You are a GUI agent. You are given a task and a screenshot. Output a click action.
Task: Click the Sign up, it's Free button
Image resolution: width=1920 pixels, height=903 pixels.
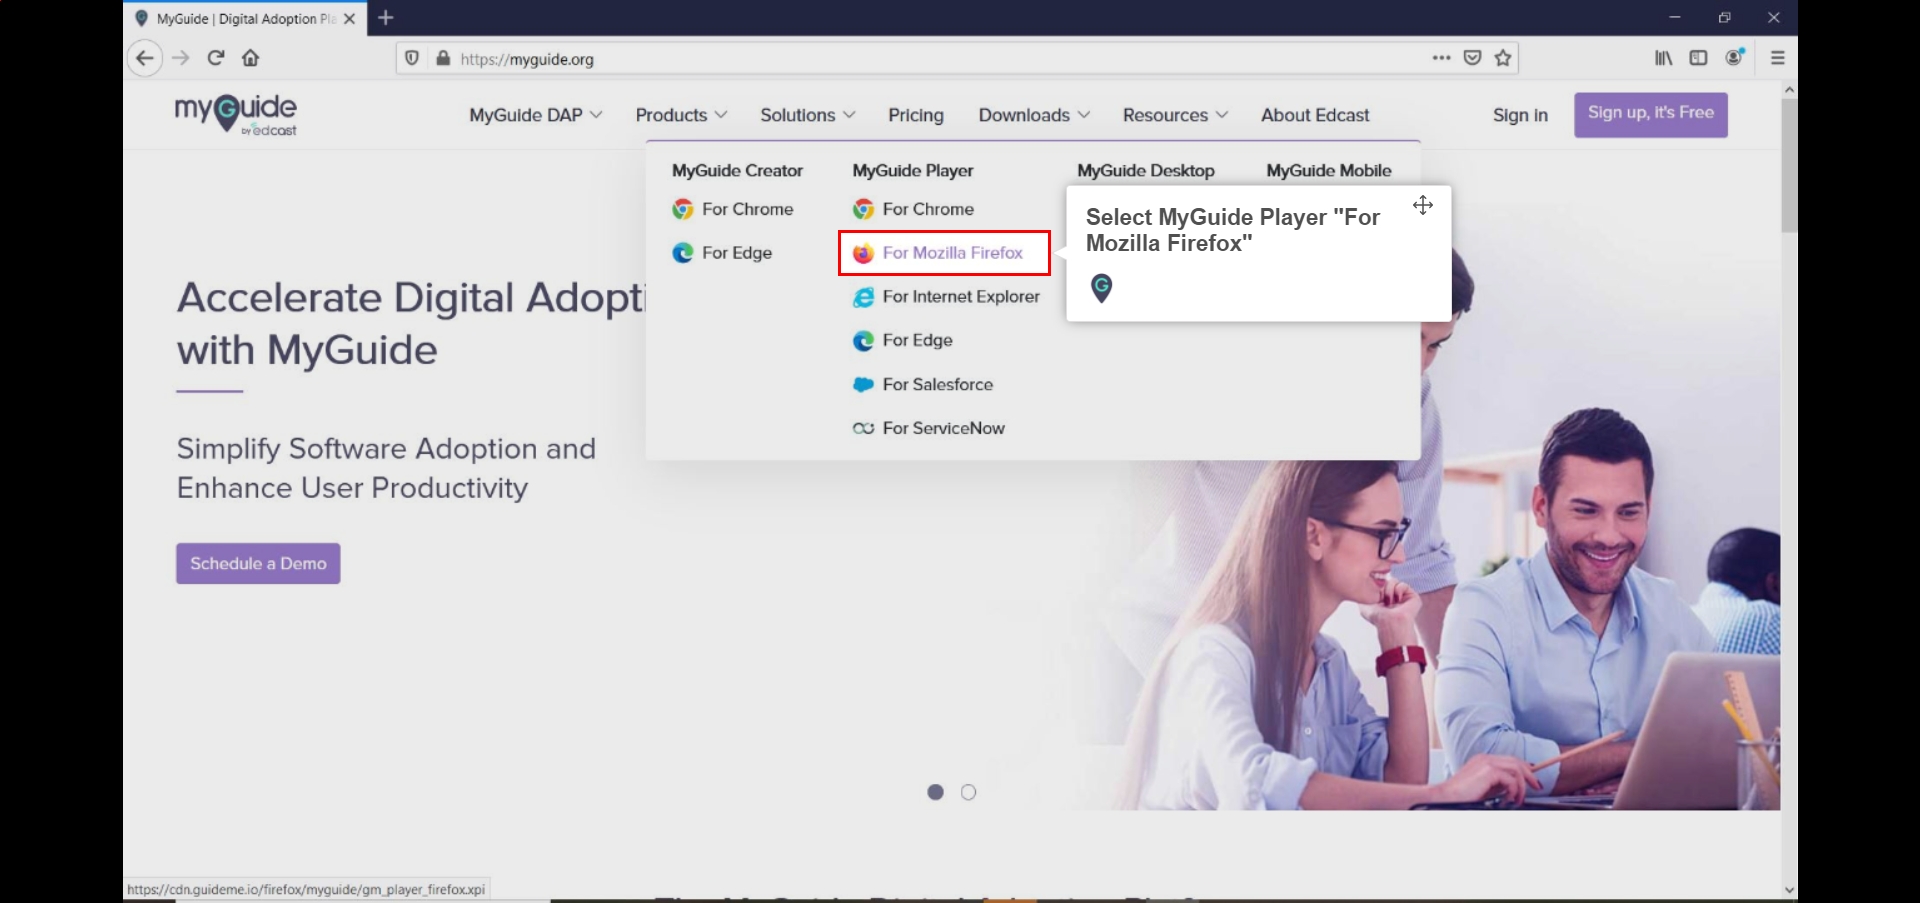coord(1651,115)
